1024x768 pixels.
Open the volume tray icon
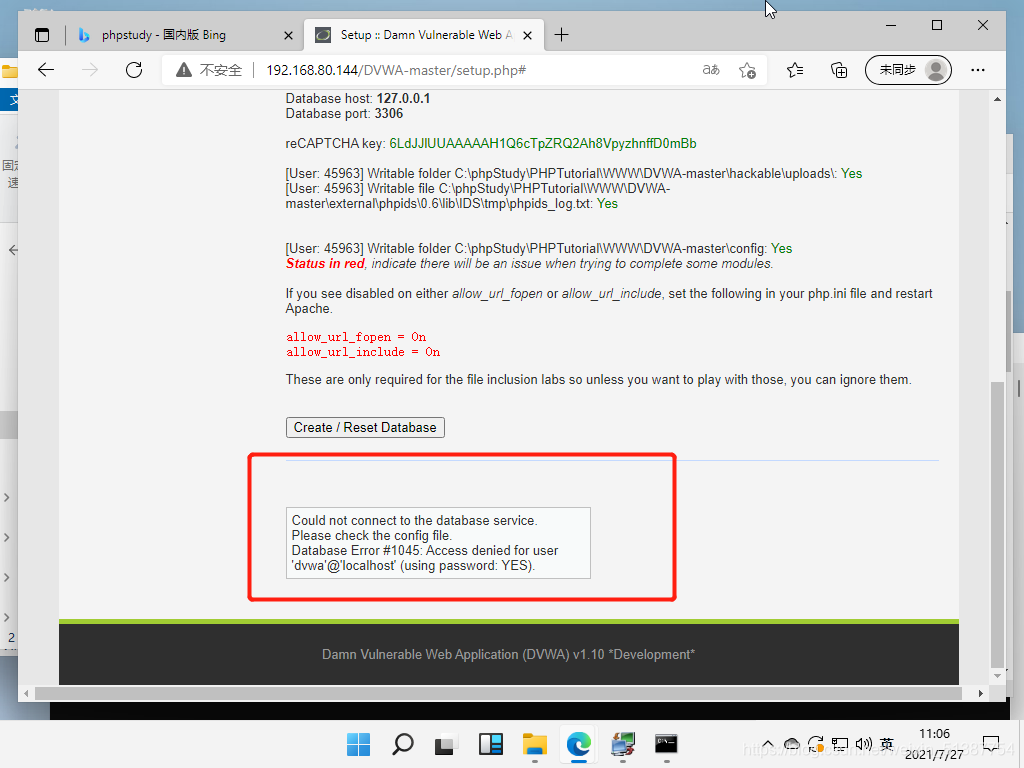(x=863, y=744)
